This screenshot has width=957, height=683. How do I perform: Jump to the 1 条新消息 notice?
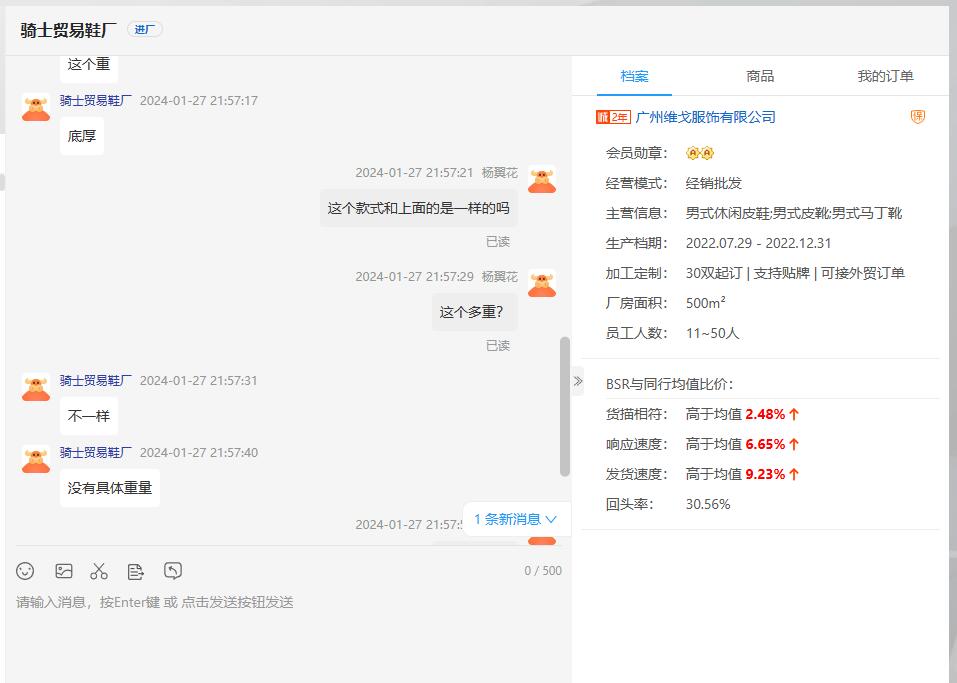(516, 519)
